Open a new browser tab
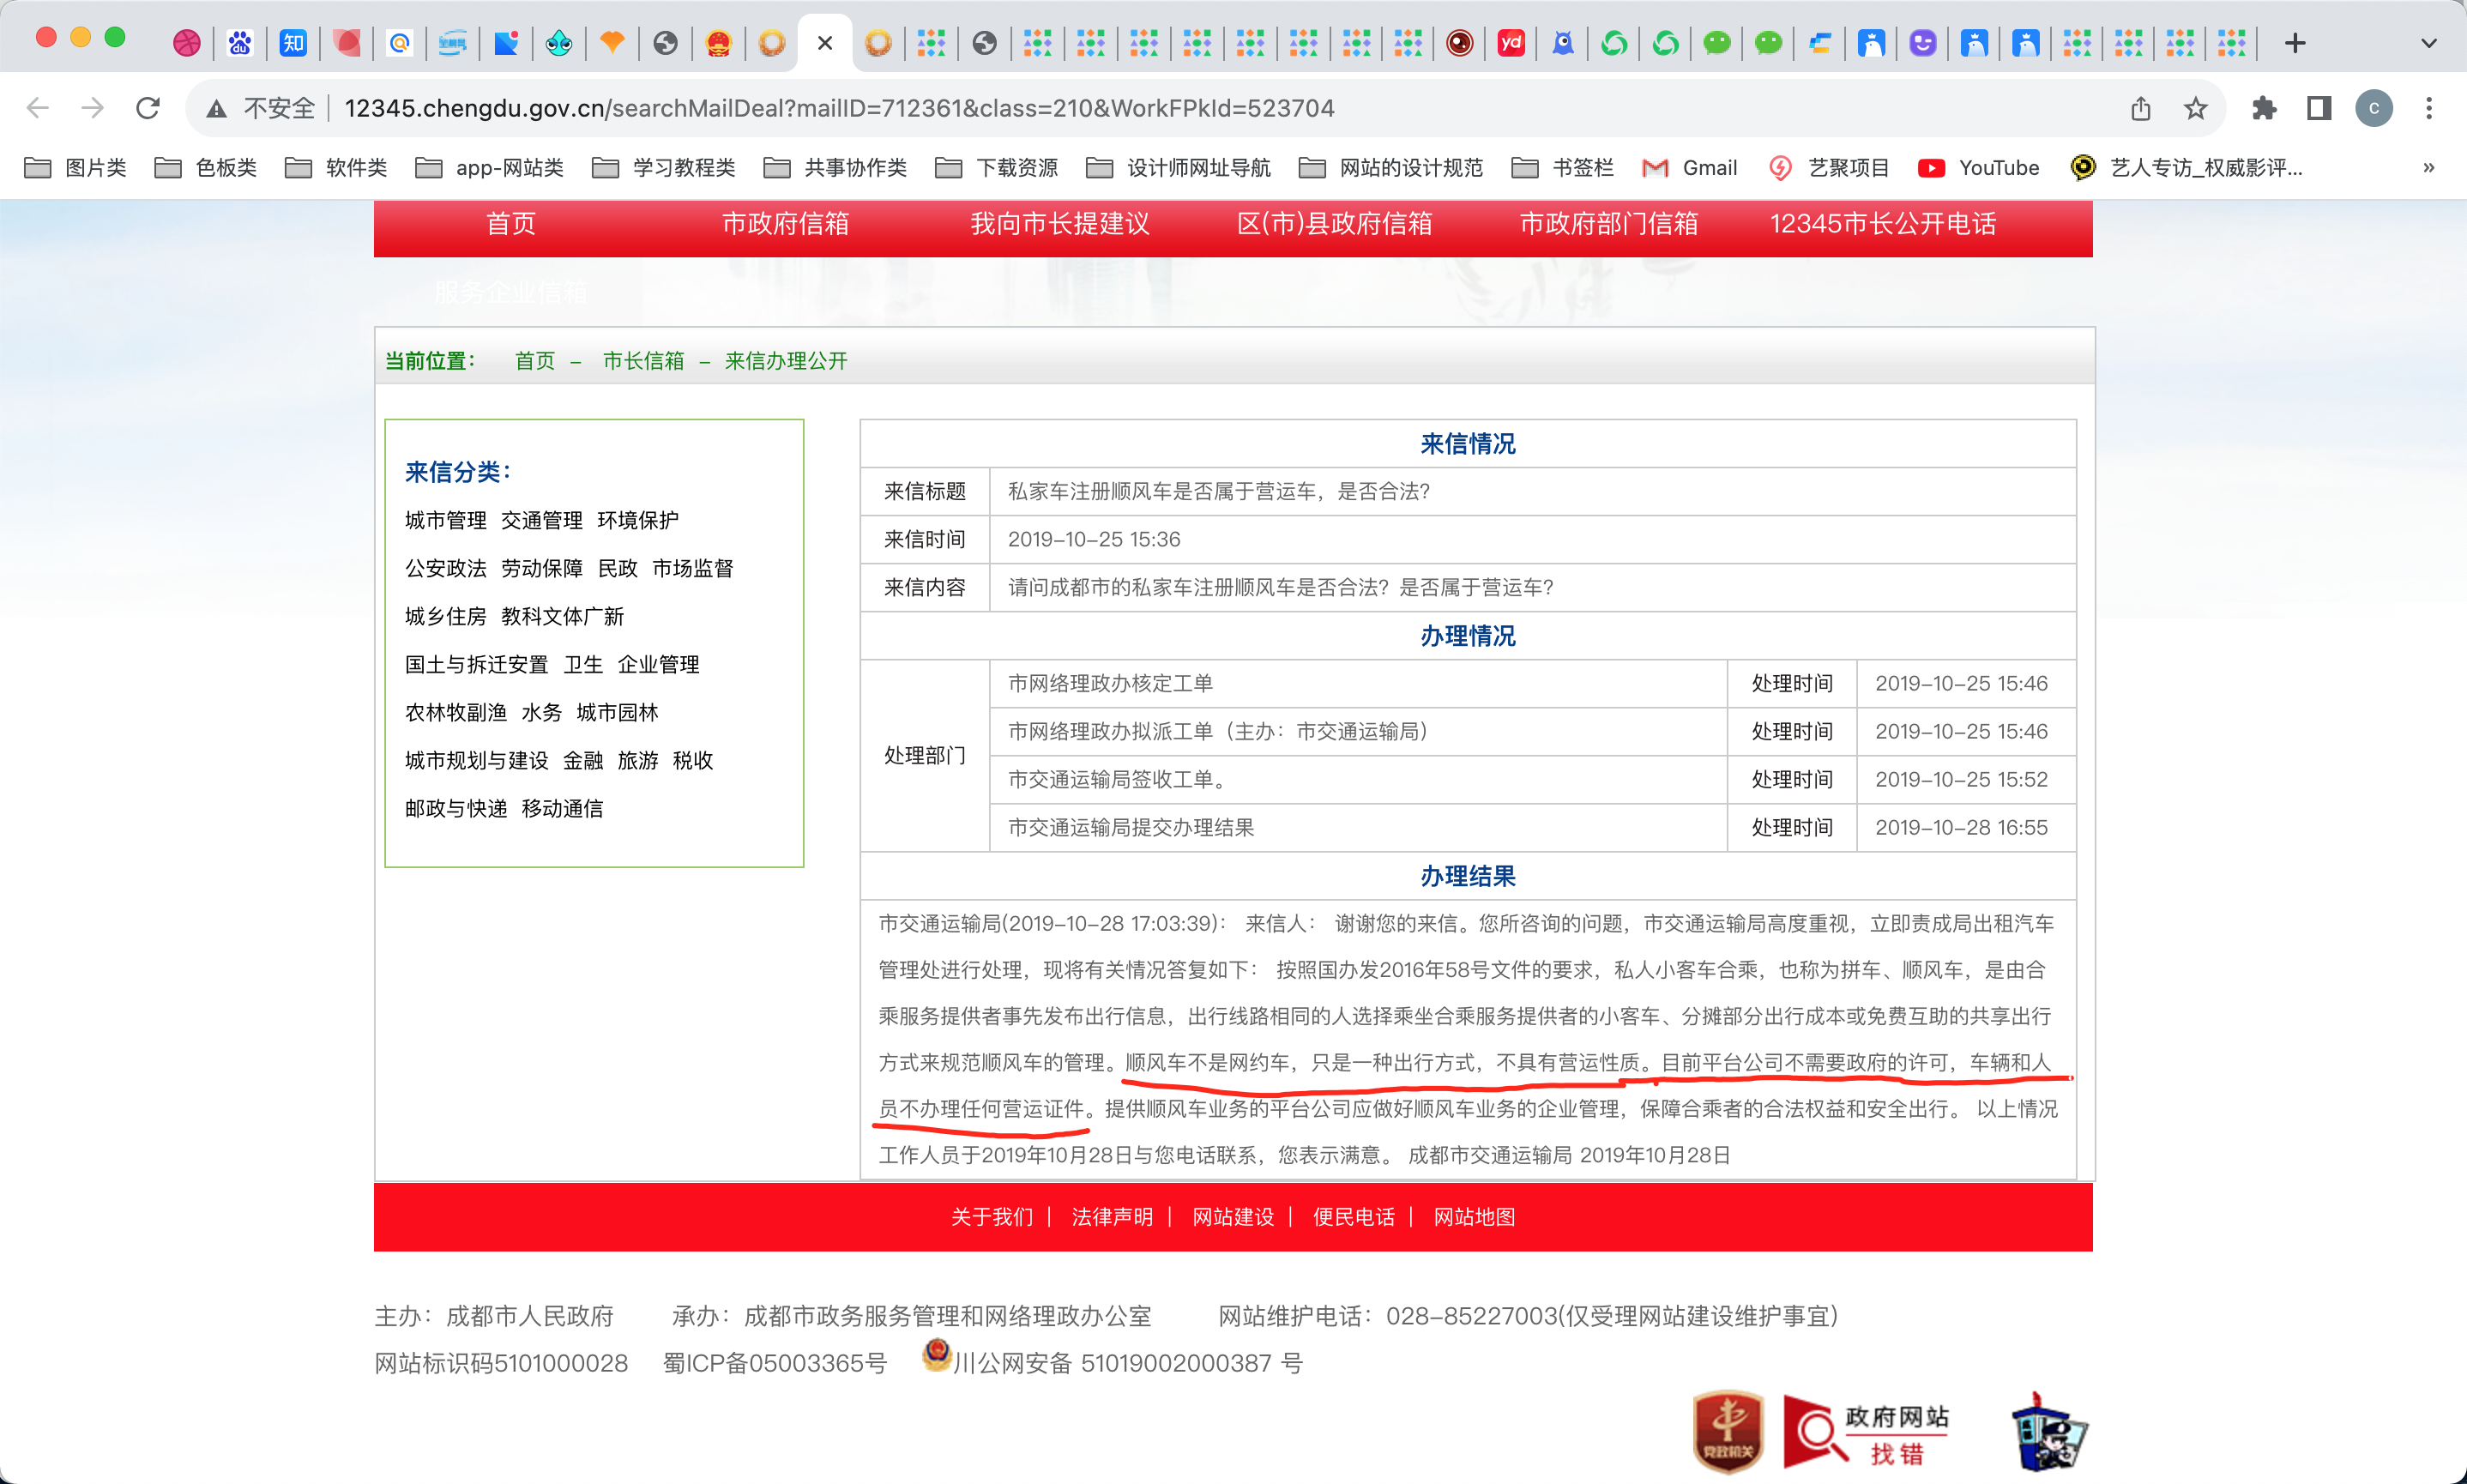 click(x=2295, y=43)
